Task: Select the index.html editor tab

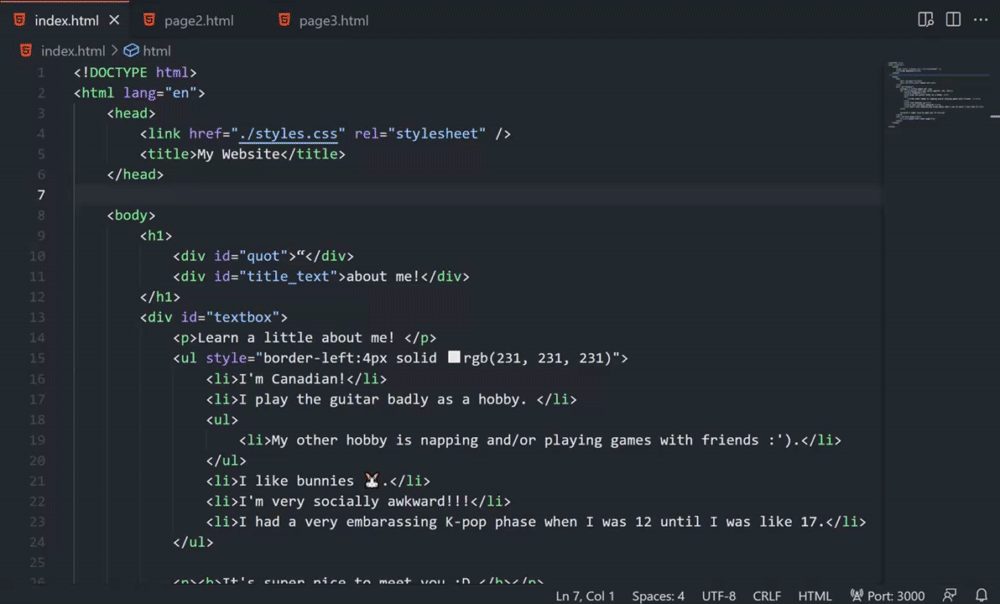Action: [x=66, y=20]
